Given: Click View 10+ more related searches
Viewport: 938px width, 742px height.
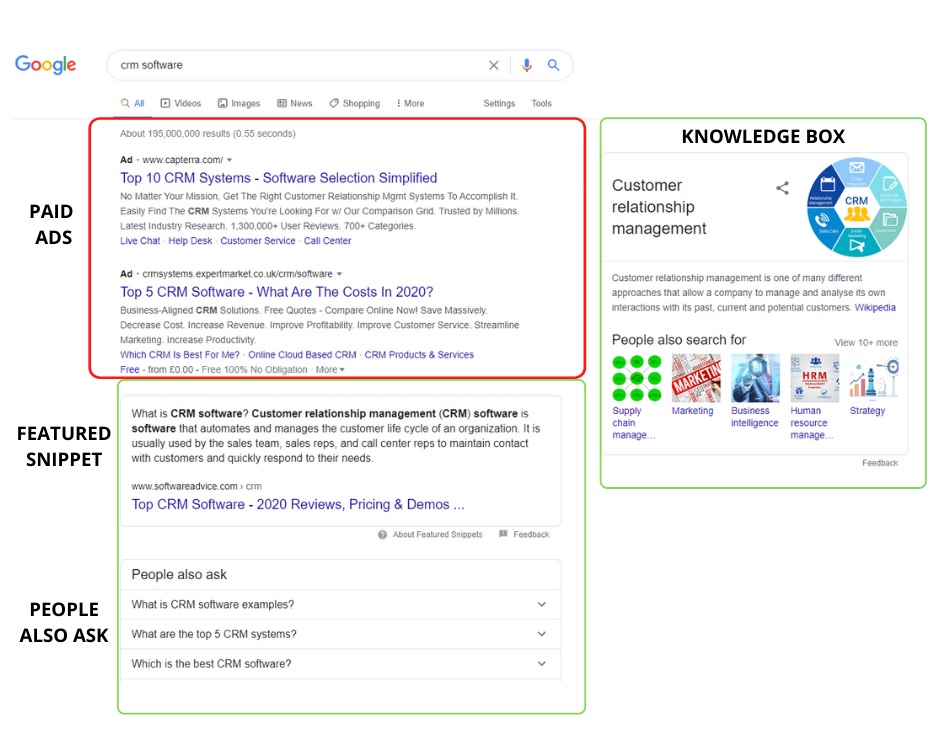Looking at the screenshot, I should click(866, 343).
